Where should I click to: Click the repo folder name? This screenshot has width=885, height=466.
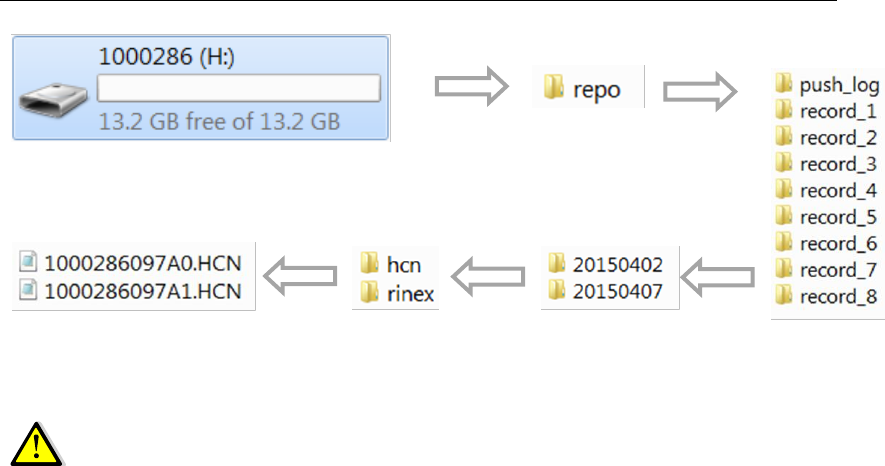point(599,89)
